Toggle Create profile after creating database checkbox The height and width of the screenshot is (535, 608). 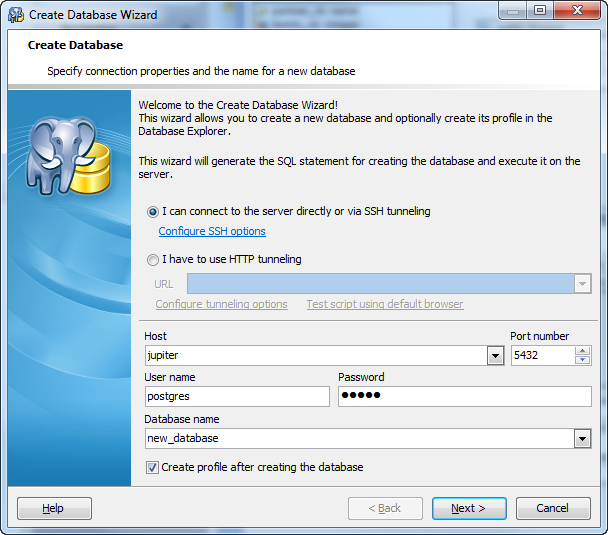pyautogui.click(x=153, y=468)
